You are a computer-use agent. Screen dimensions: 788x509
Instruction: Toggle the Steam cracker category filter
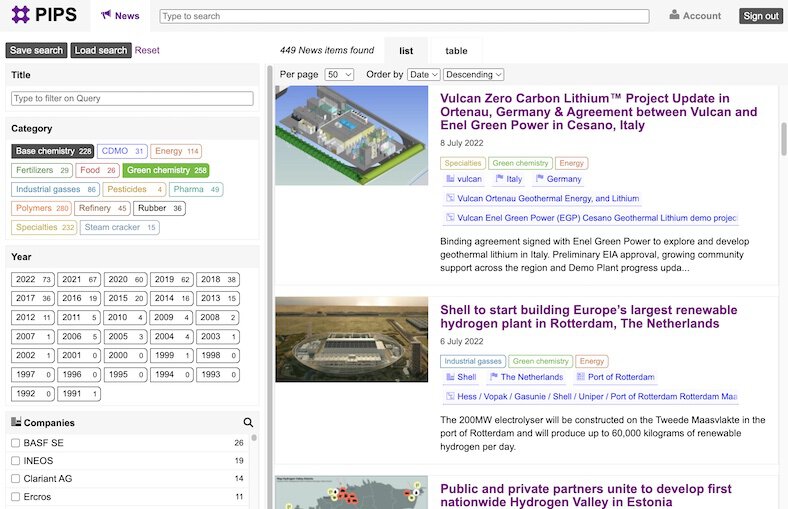tap(120, 227)
